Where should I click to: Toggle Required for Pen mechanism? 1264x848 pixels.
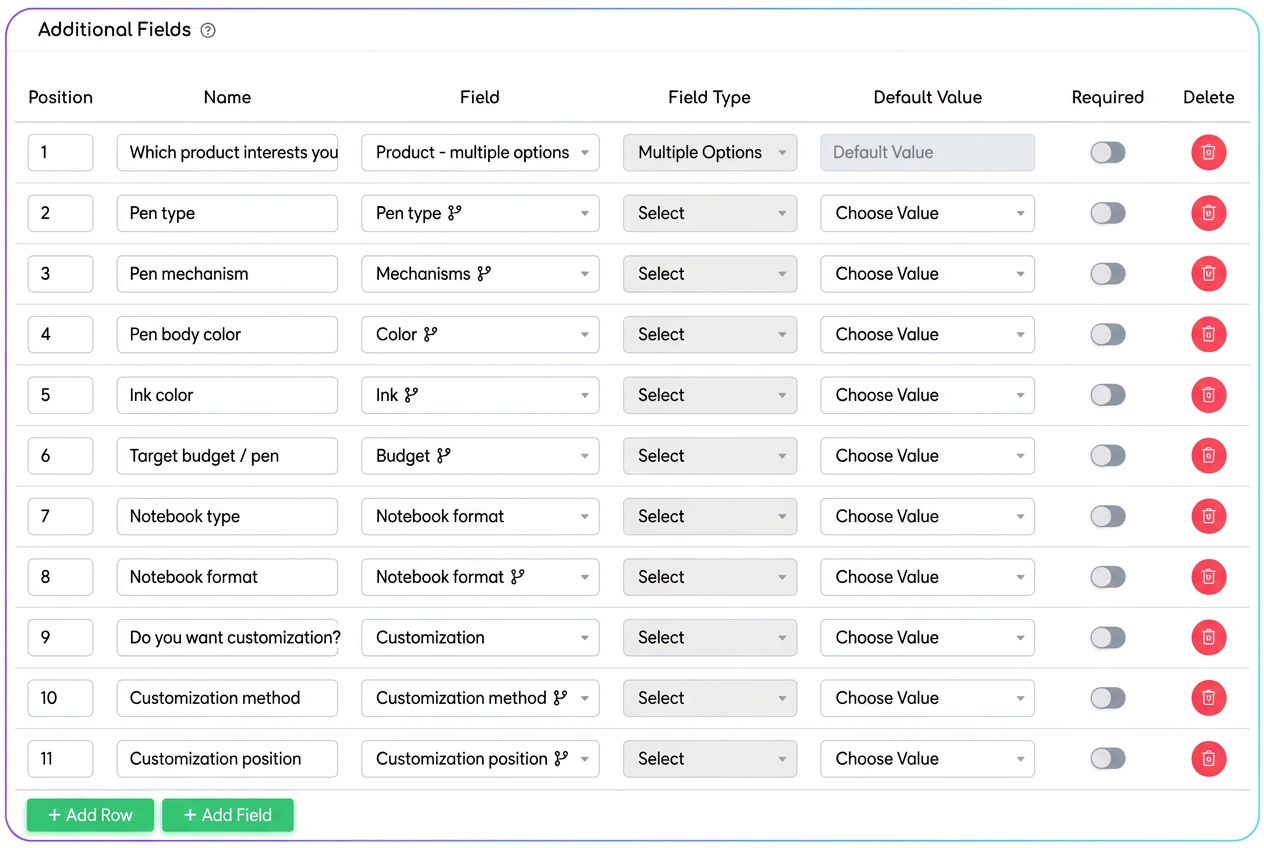(1107, 274)
